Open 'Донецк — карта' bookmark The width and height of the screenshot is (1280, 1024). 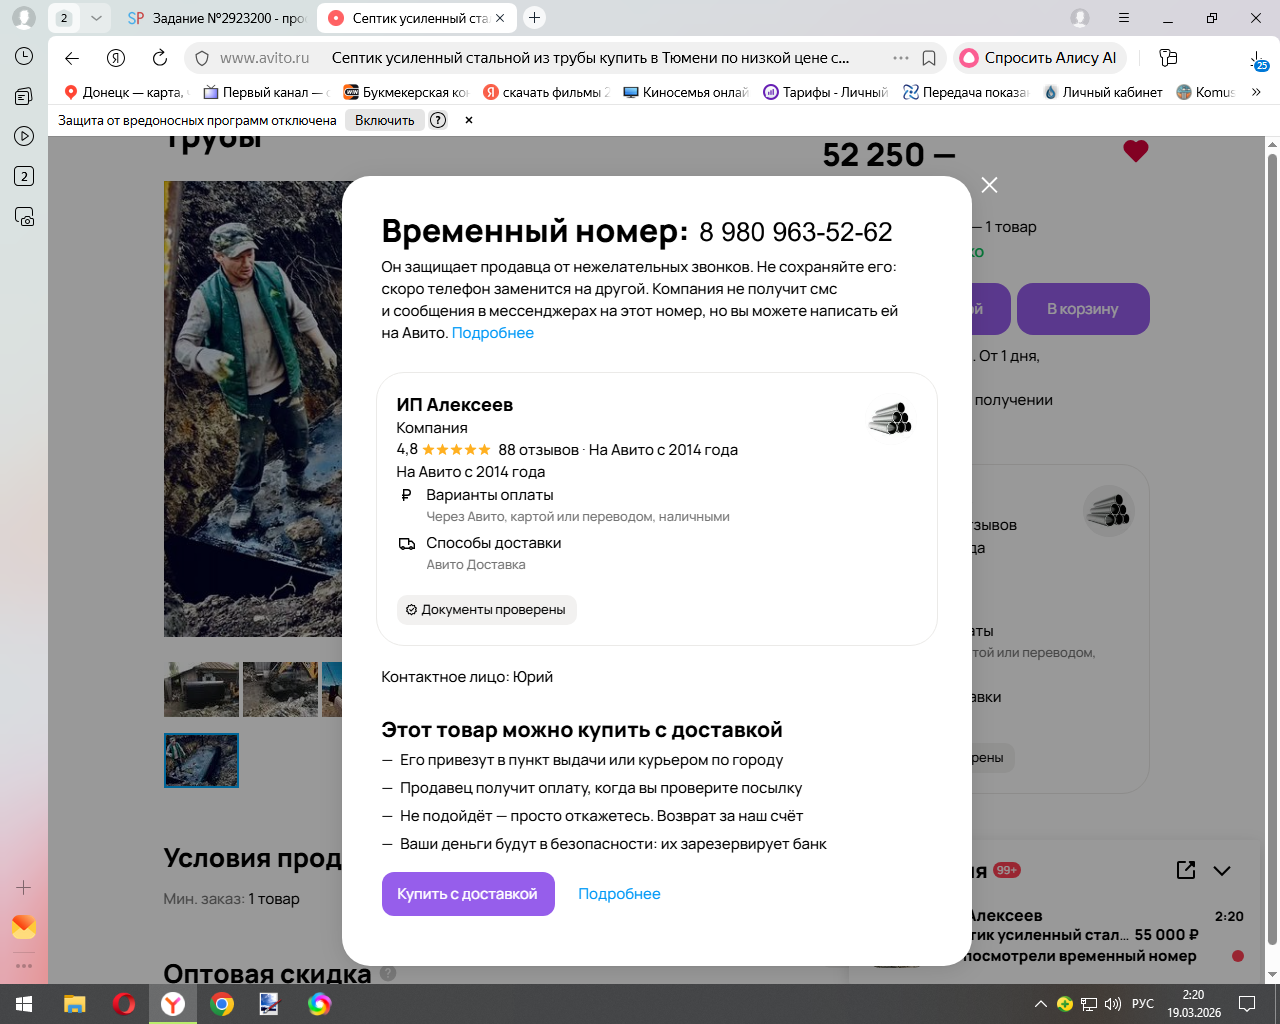coord(125,92)
